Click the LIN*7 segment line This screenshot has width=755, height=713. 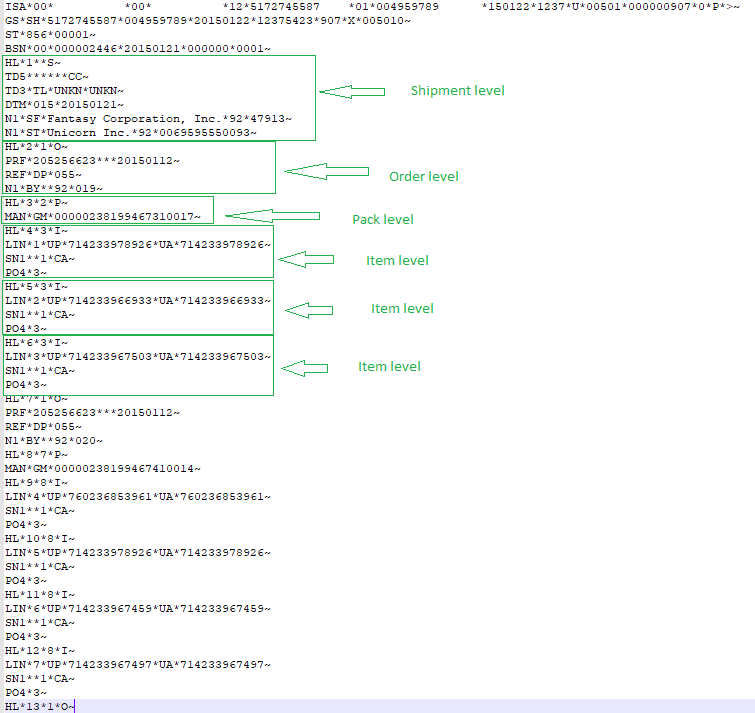coord(137,665)
